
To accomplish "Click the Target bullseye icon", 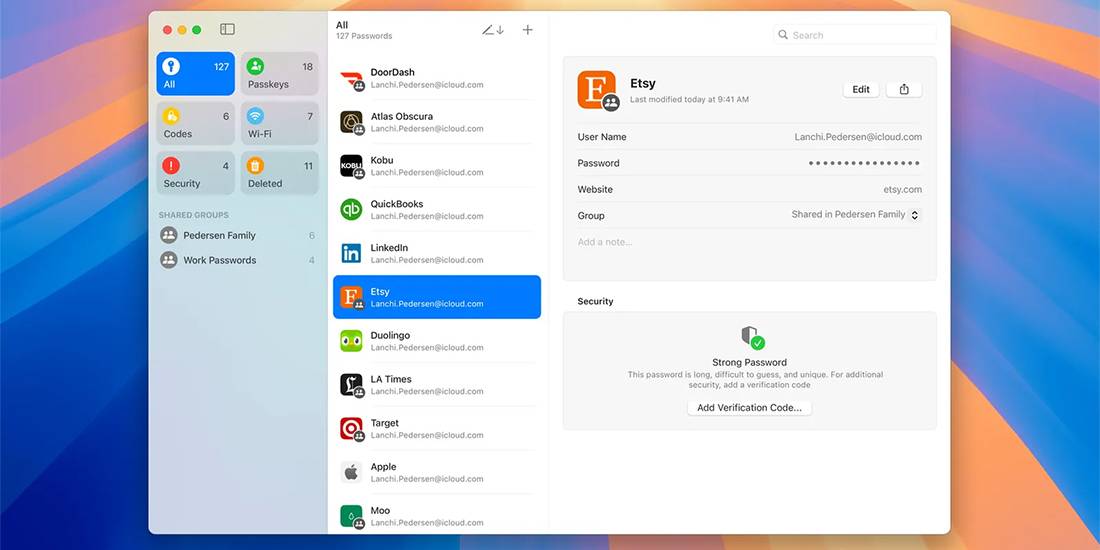I will pos(351,429).
